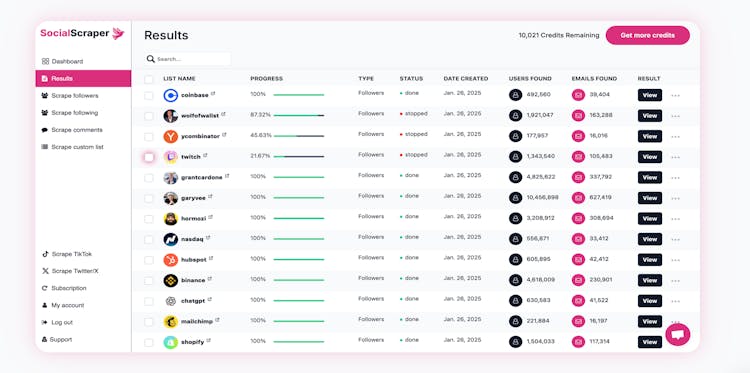Click the chatgpt logo avatar
The width and height of the screenshot is (750, 373).
click(x=170, y=301)
